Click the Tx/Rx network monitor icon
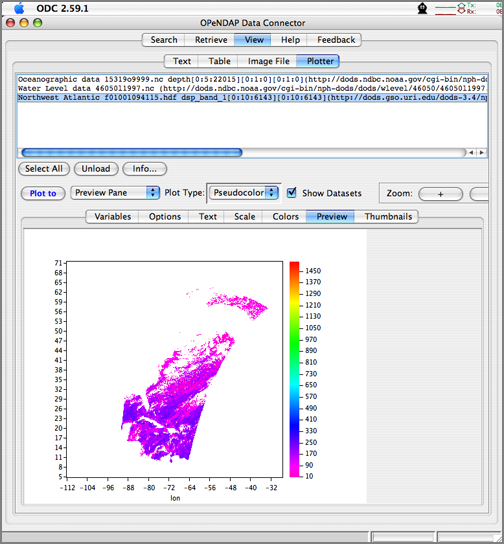Image resolution: width=504 pixels, height=544 pixels. 456,8
